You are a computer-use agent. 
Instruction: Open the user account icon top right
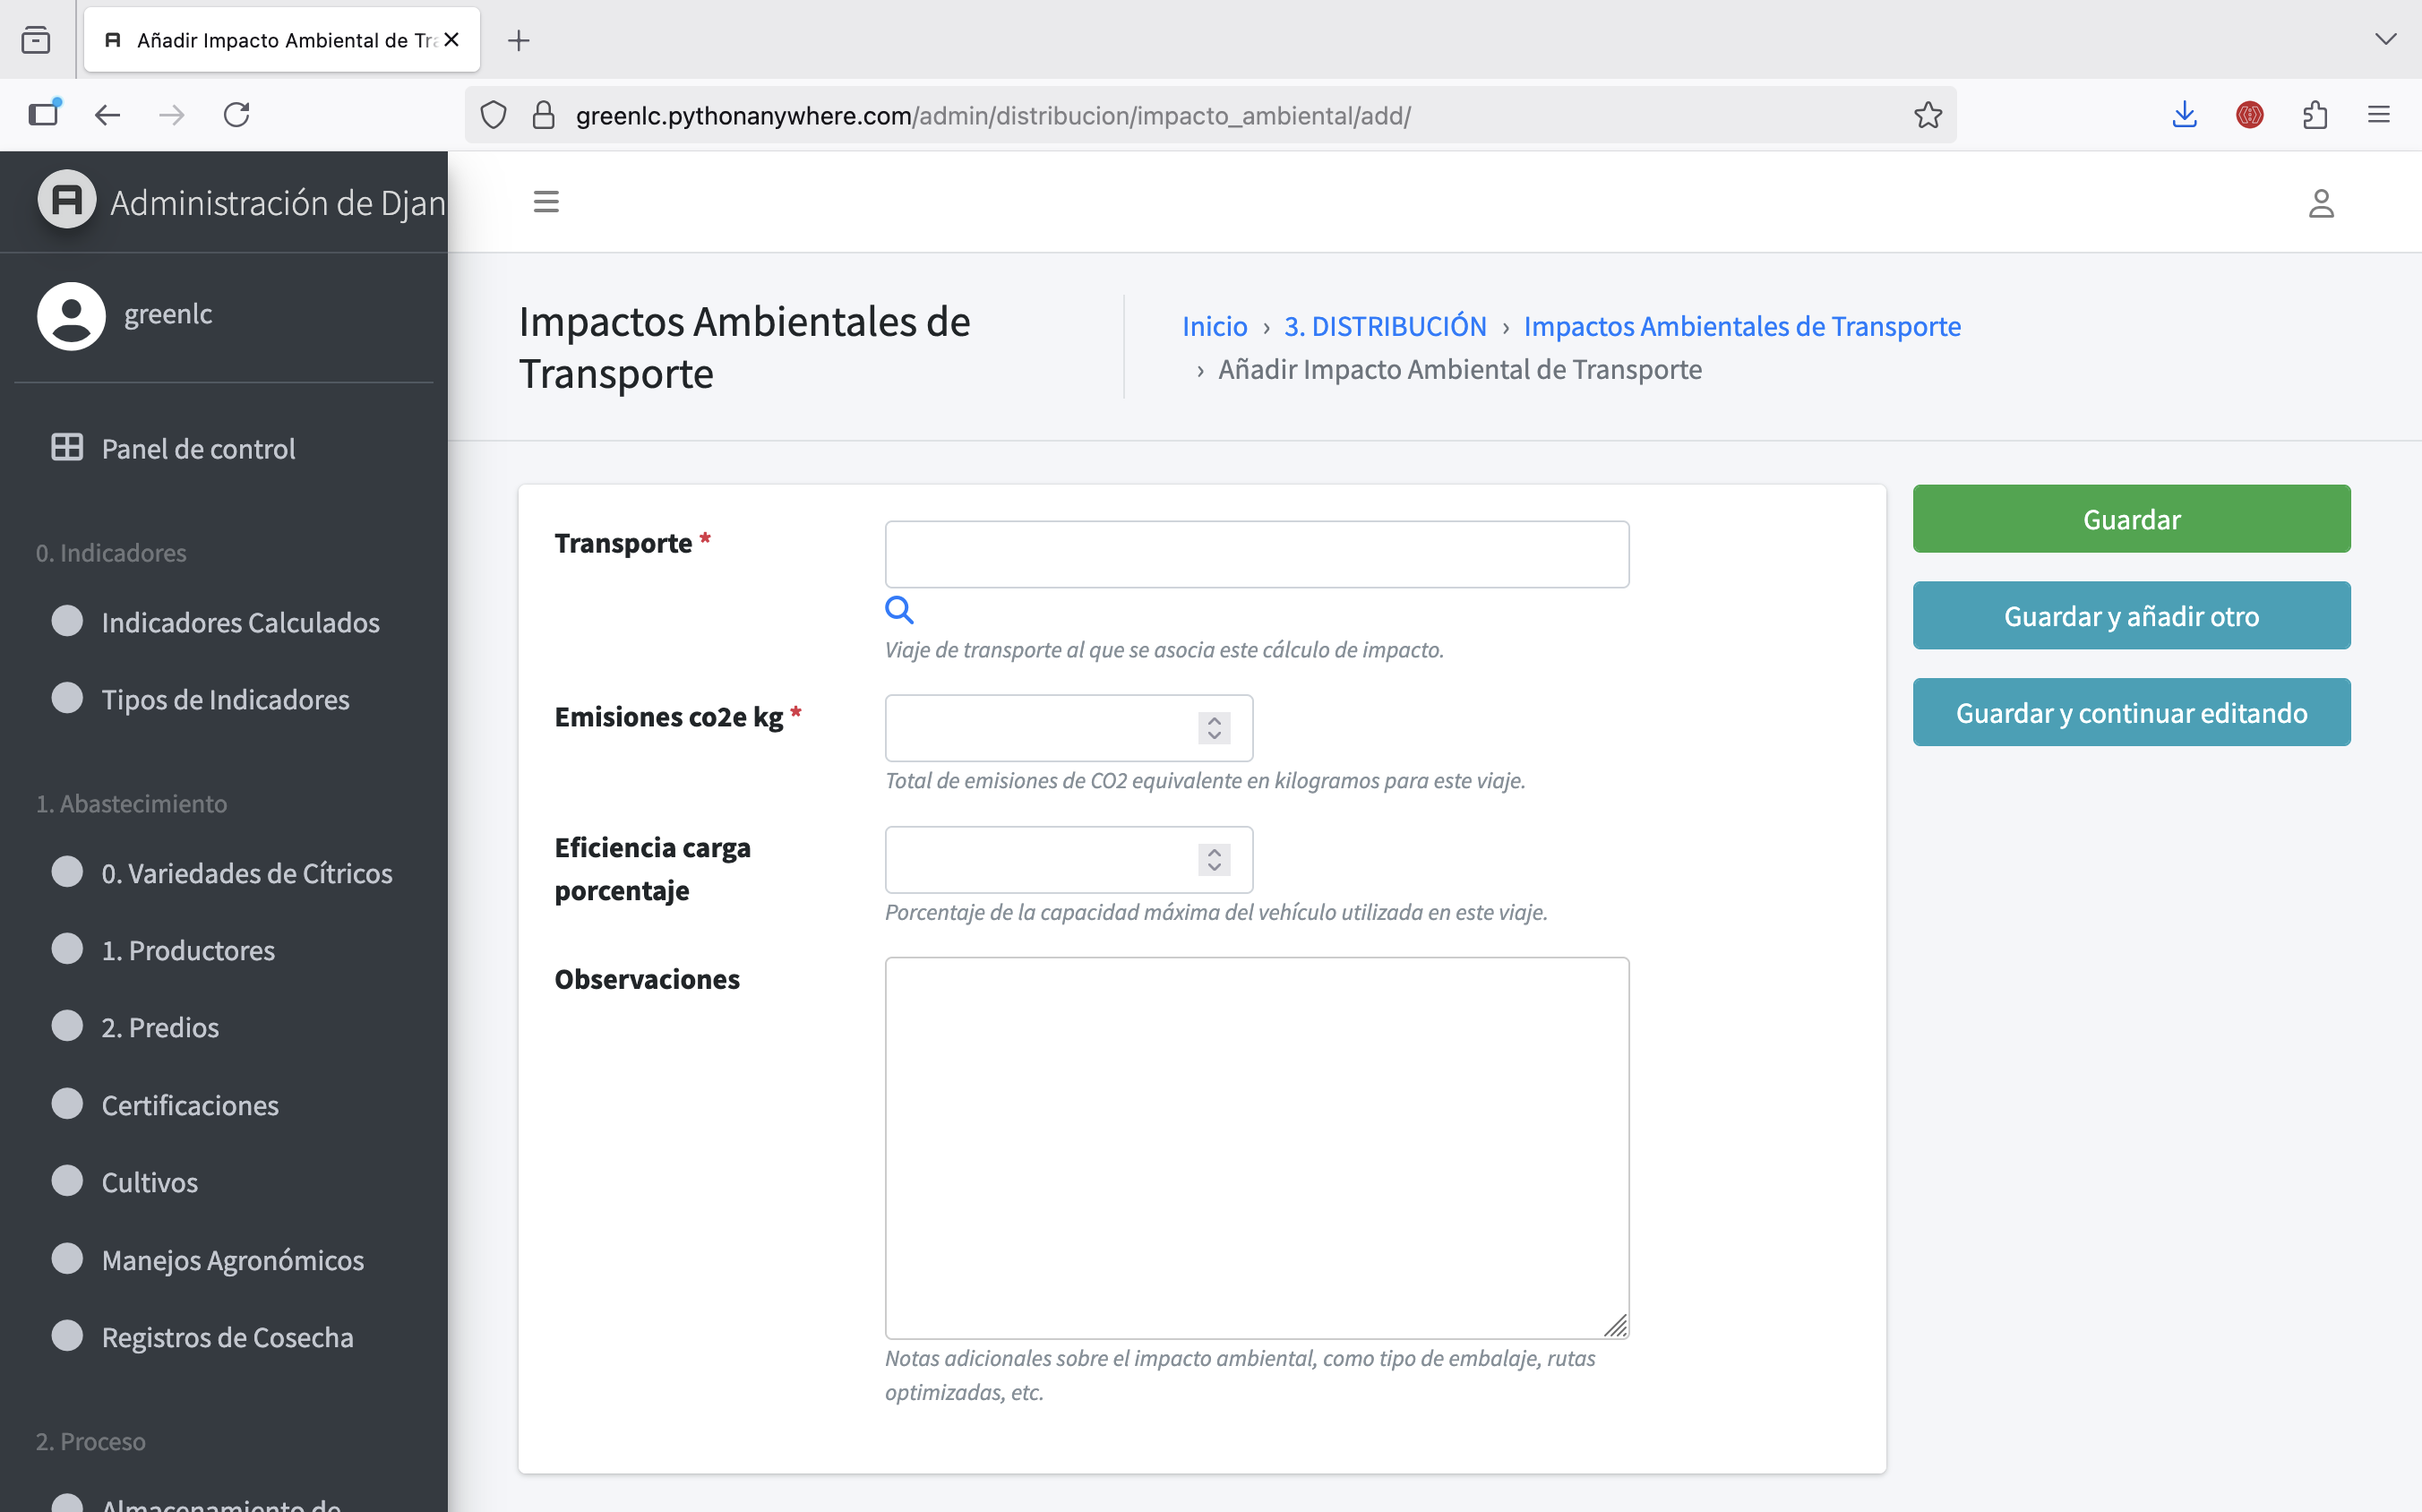click(x=2322, y=203)
